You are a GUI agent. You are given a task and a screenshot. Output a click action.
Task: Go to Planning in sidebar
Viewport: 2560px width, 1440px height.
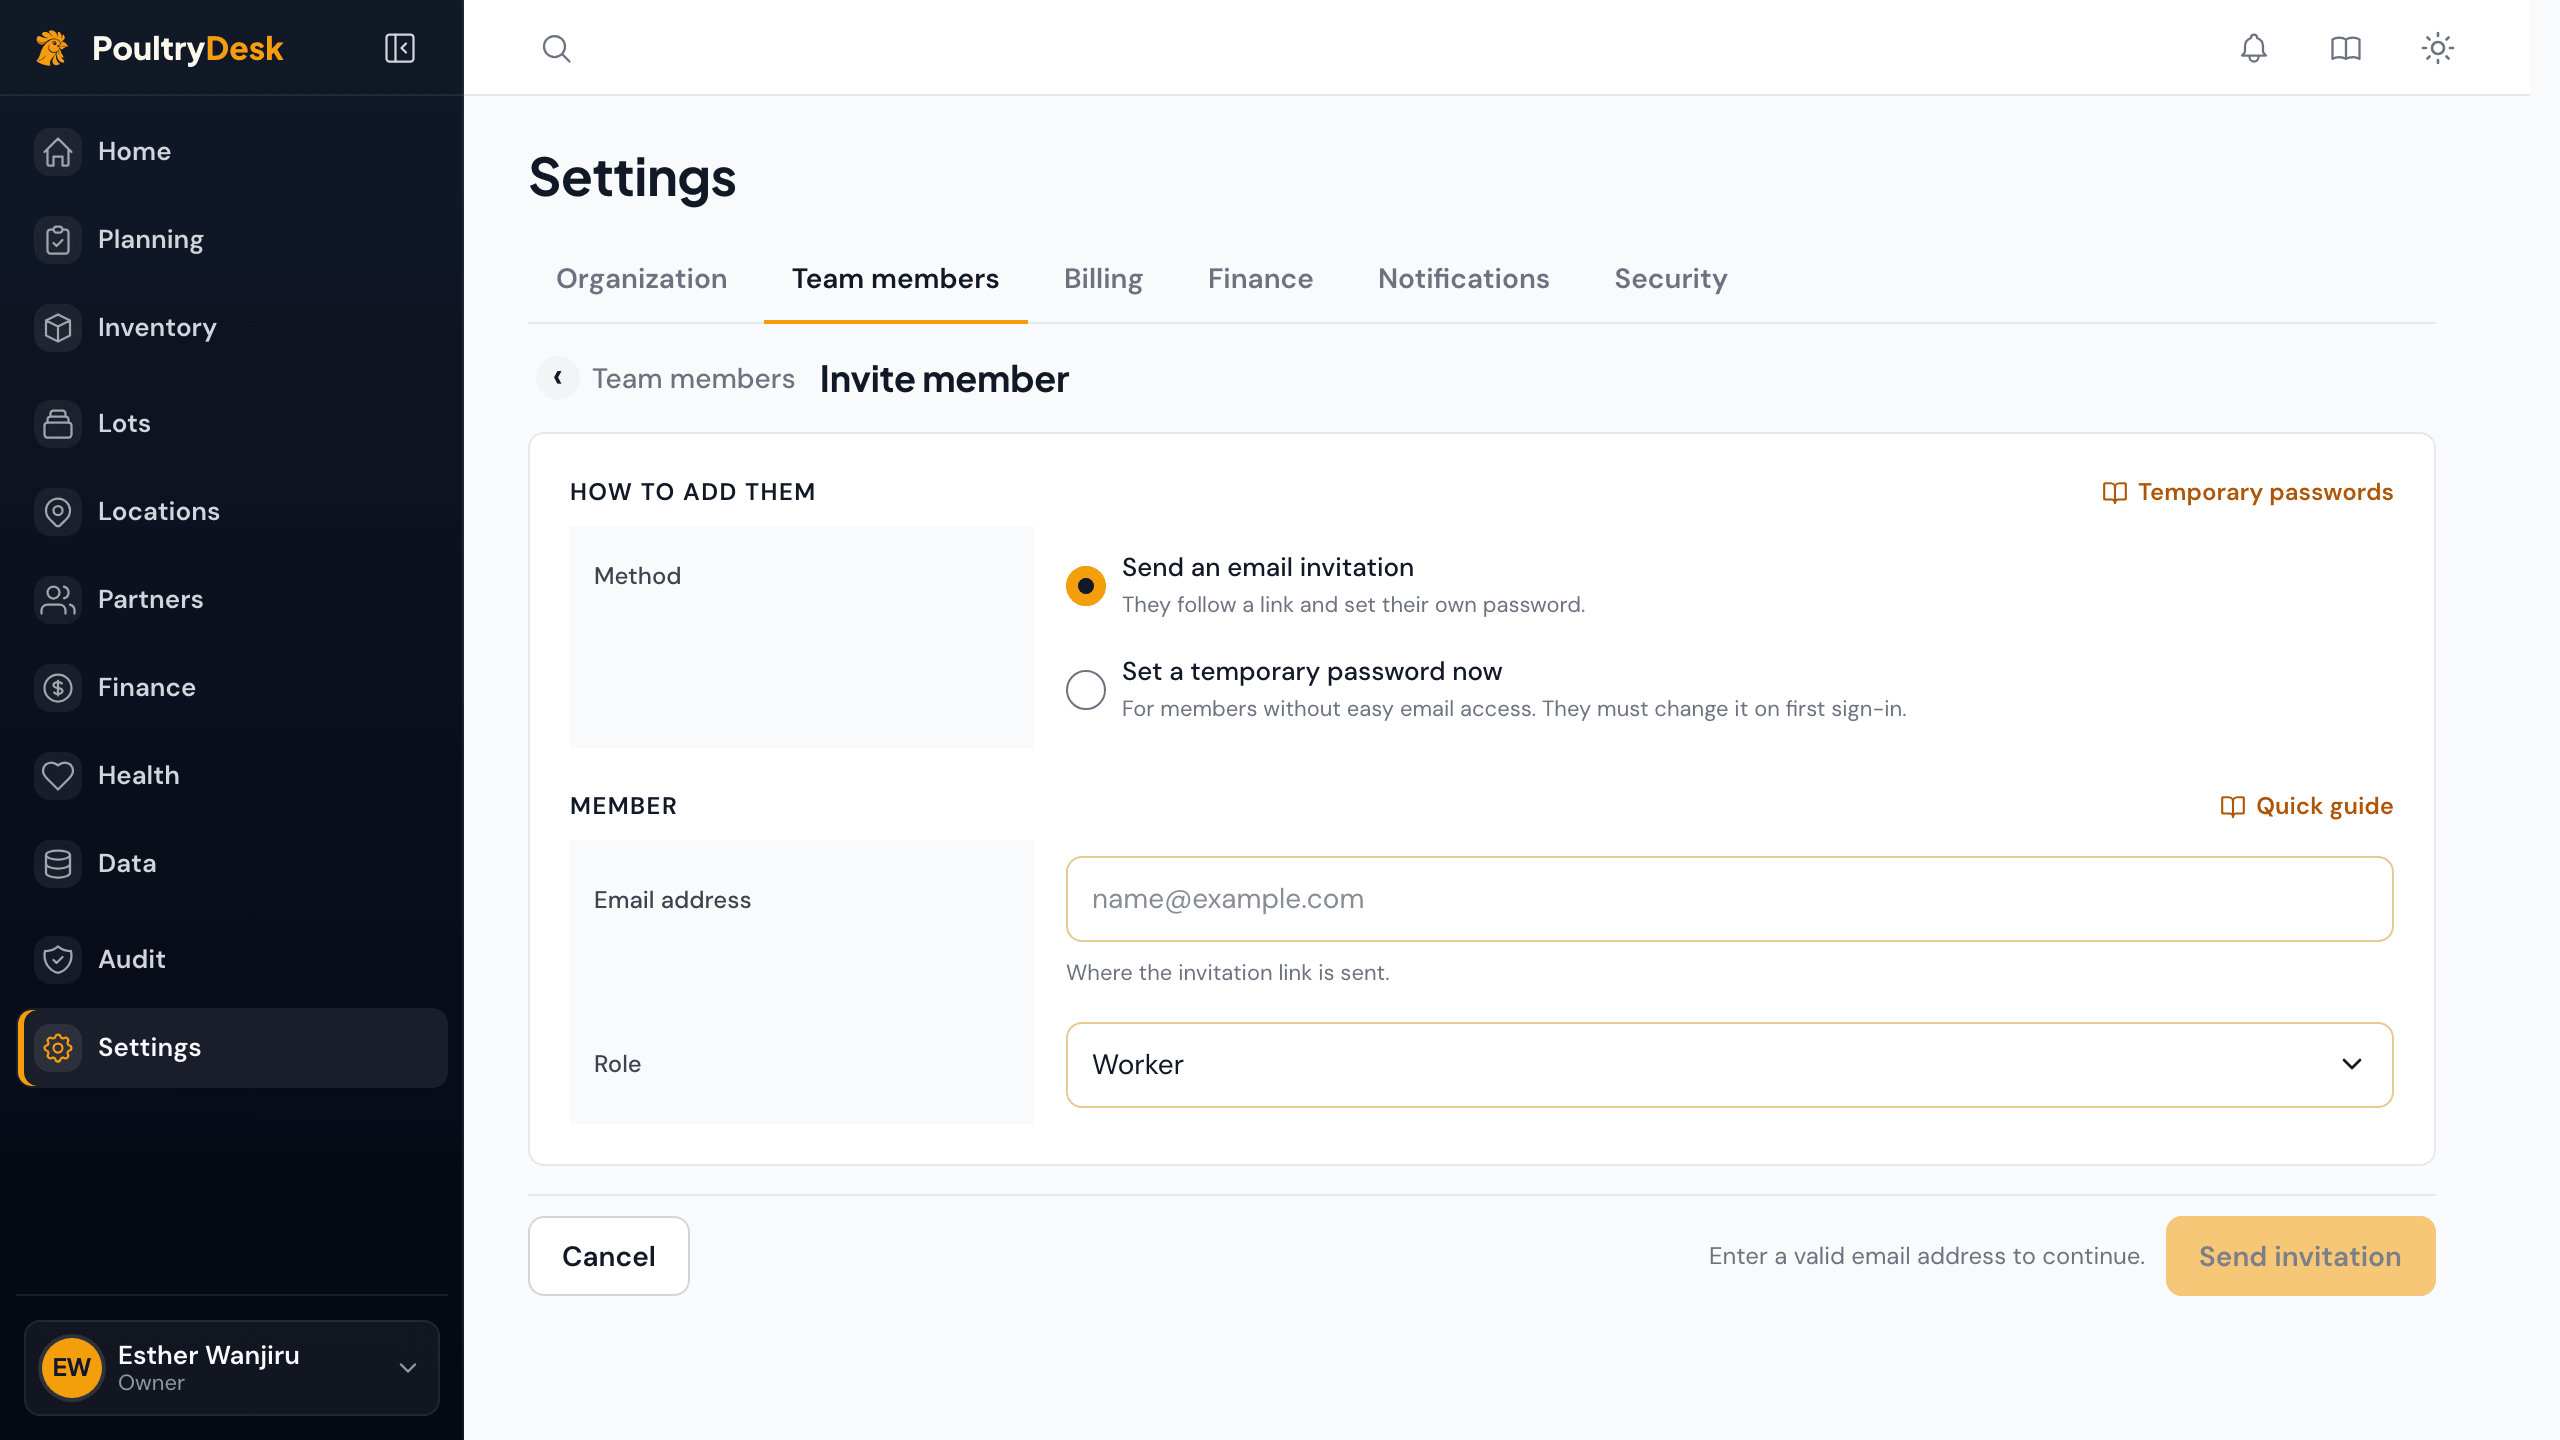tap(232, 240)
